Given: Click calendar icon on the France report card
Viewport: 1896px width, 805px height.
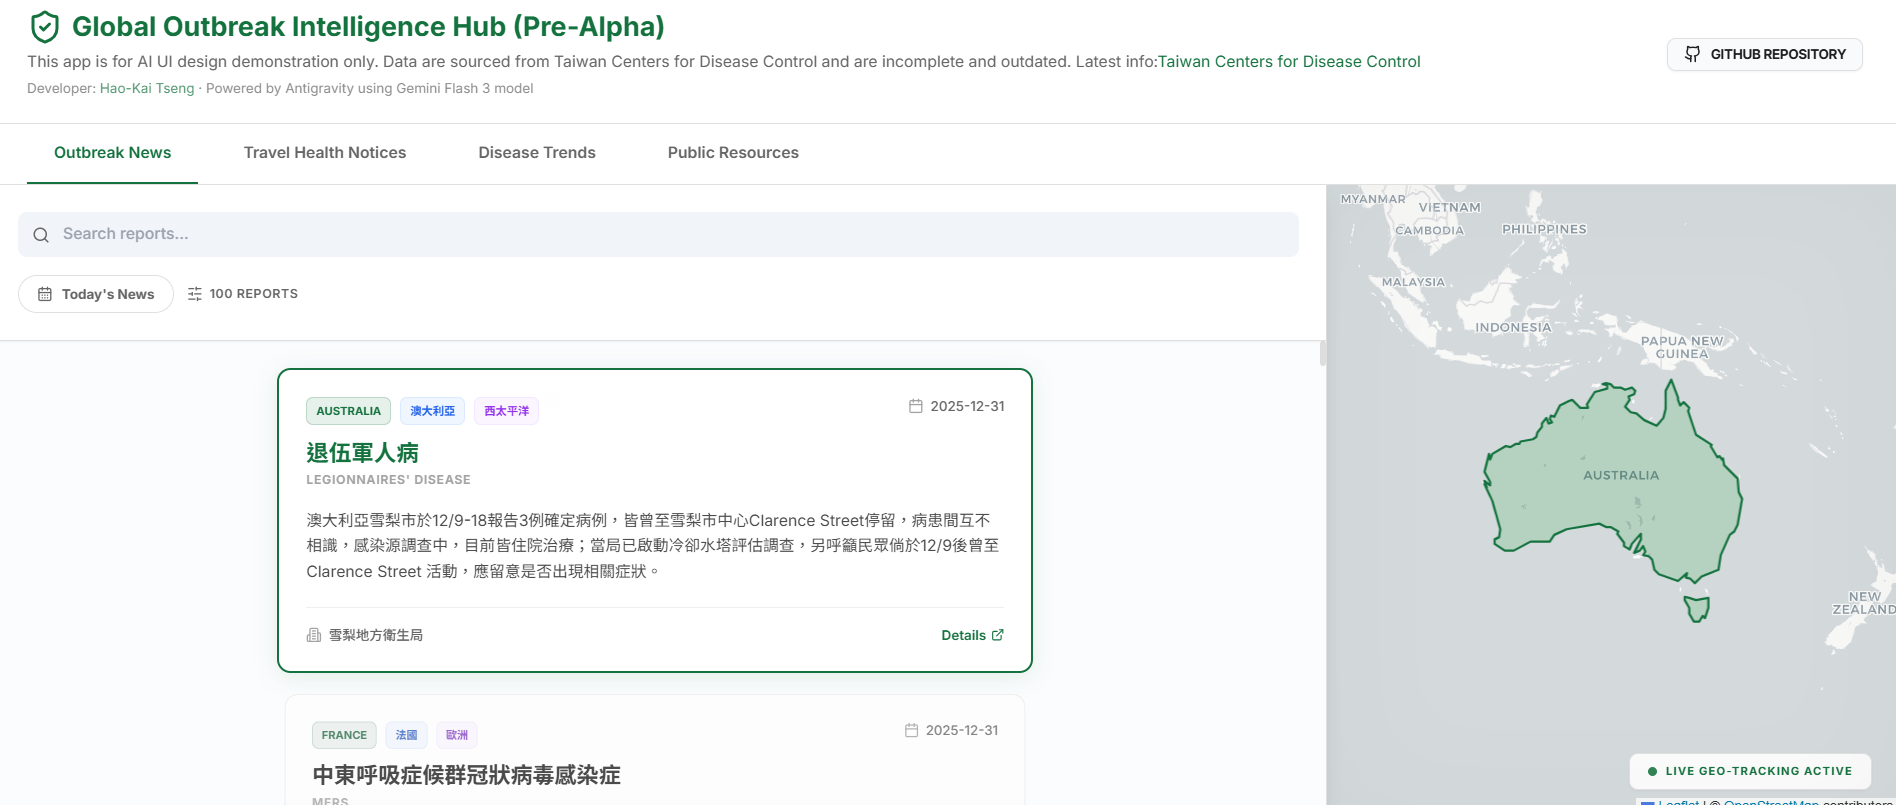Looking at the screenshot, I should 911,730.
